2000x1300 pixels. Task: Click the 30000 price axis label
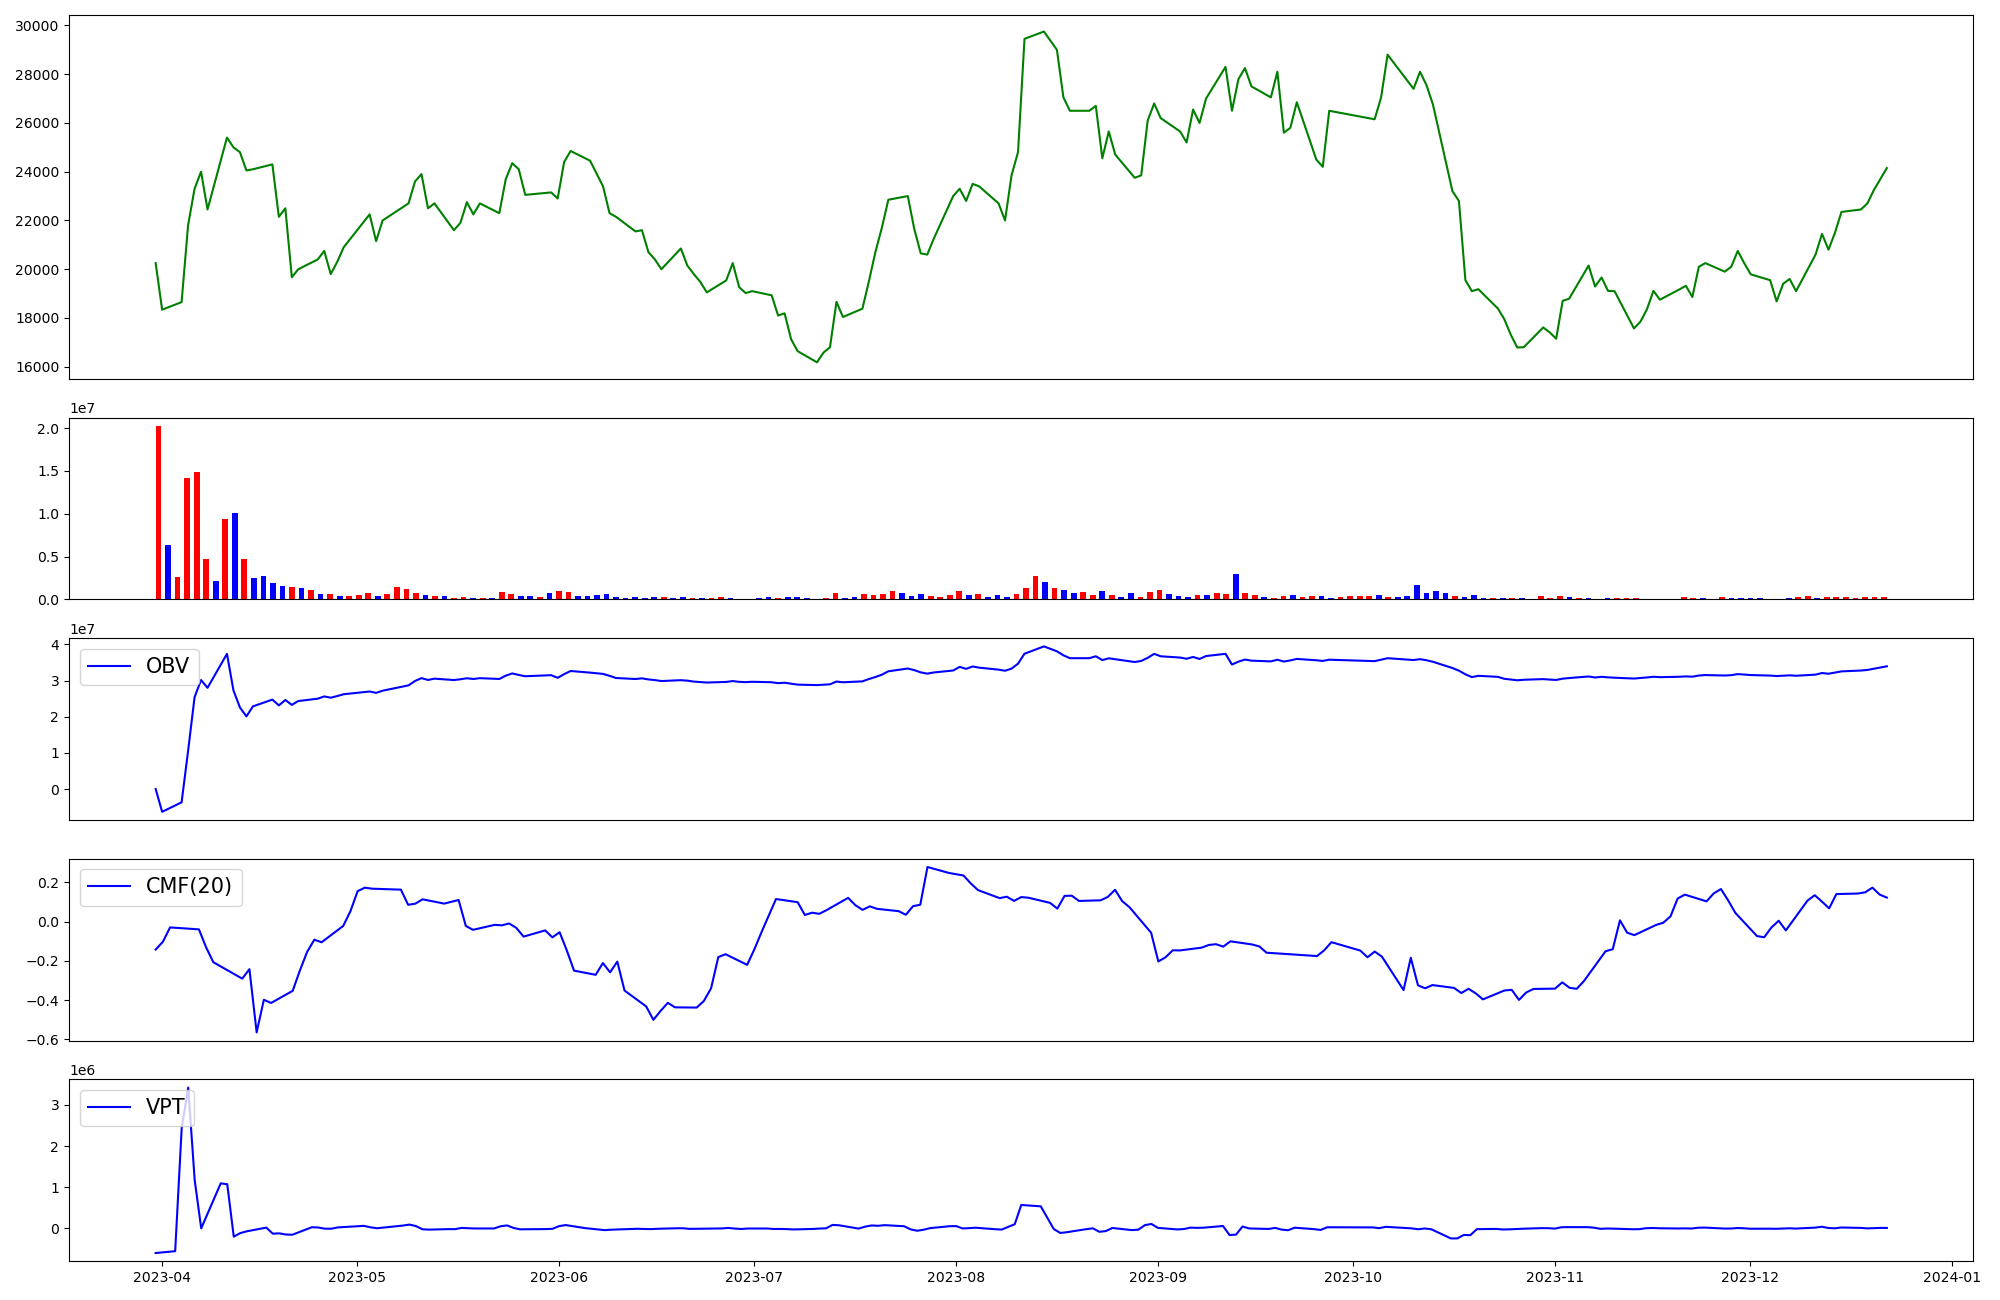[x=36, y=26]
